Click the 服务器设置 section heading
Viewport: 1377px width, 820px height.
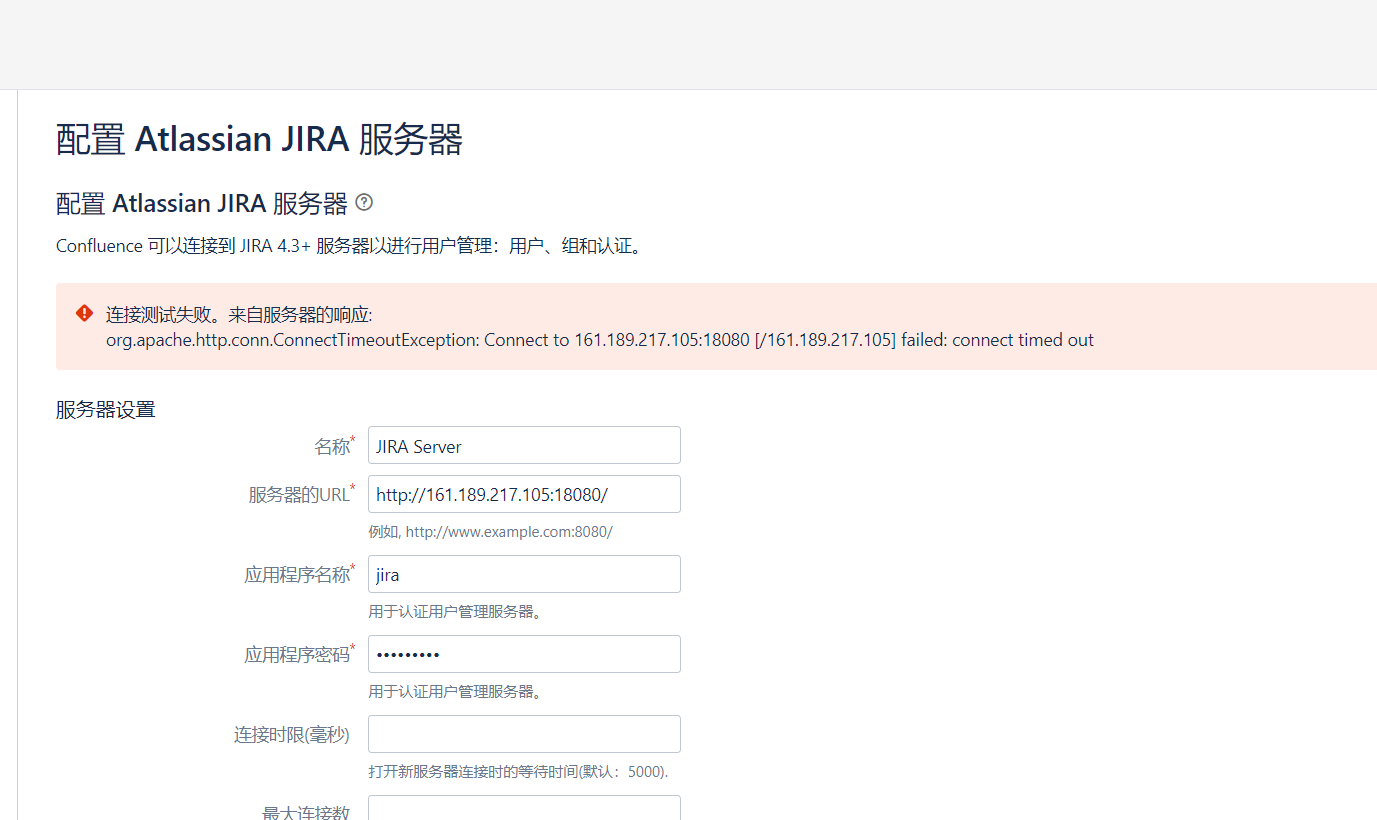coord(106,409)
